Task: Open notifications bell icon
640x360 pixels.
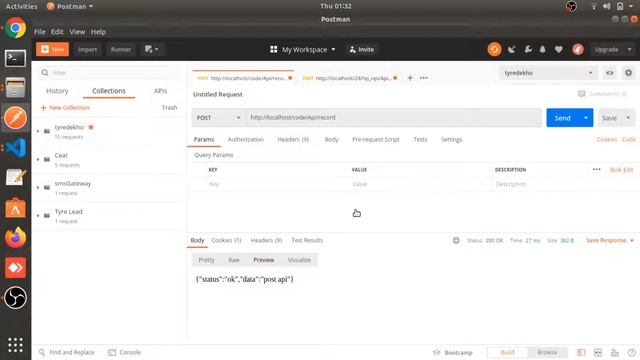Action: (542, 49)
